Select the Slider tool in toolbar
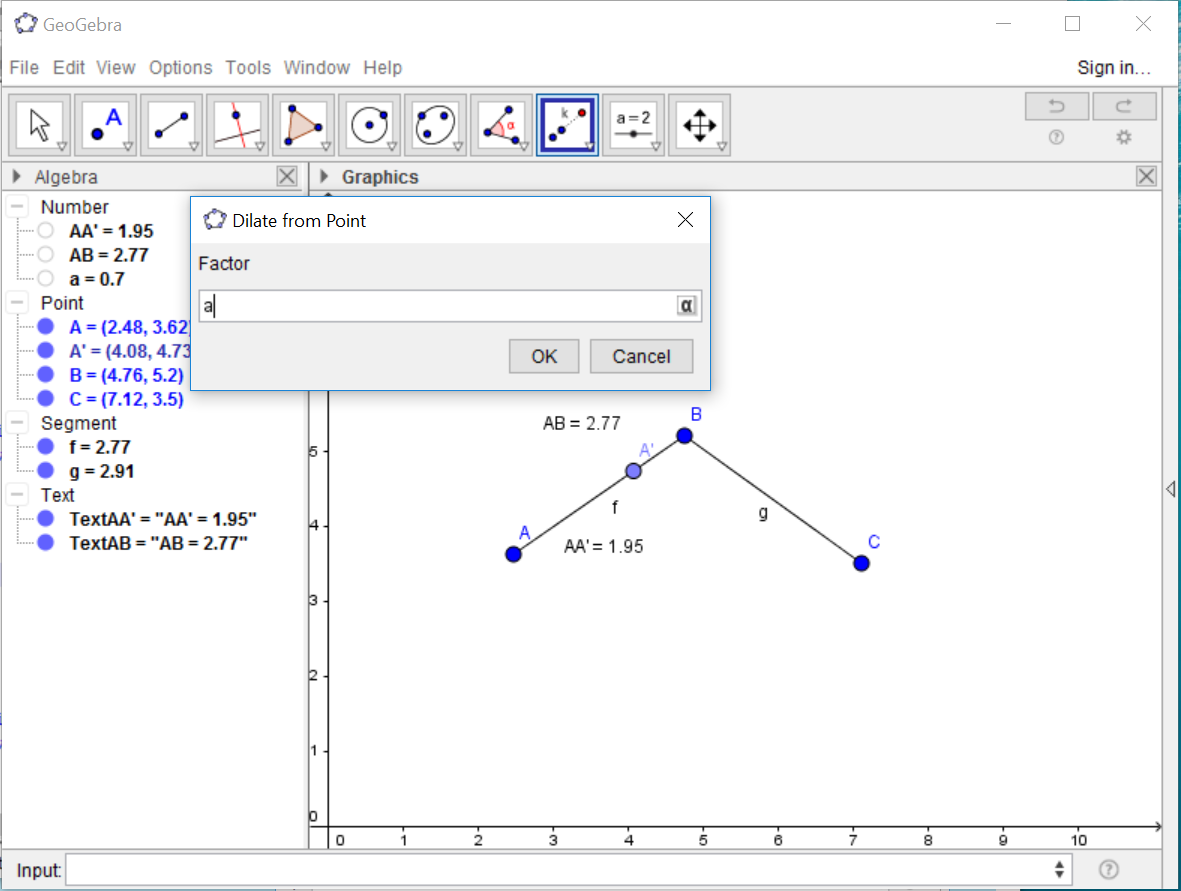 (634, 125)
